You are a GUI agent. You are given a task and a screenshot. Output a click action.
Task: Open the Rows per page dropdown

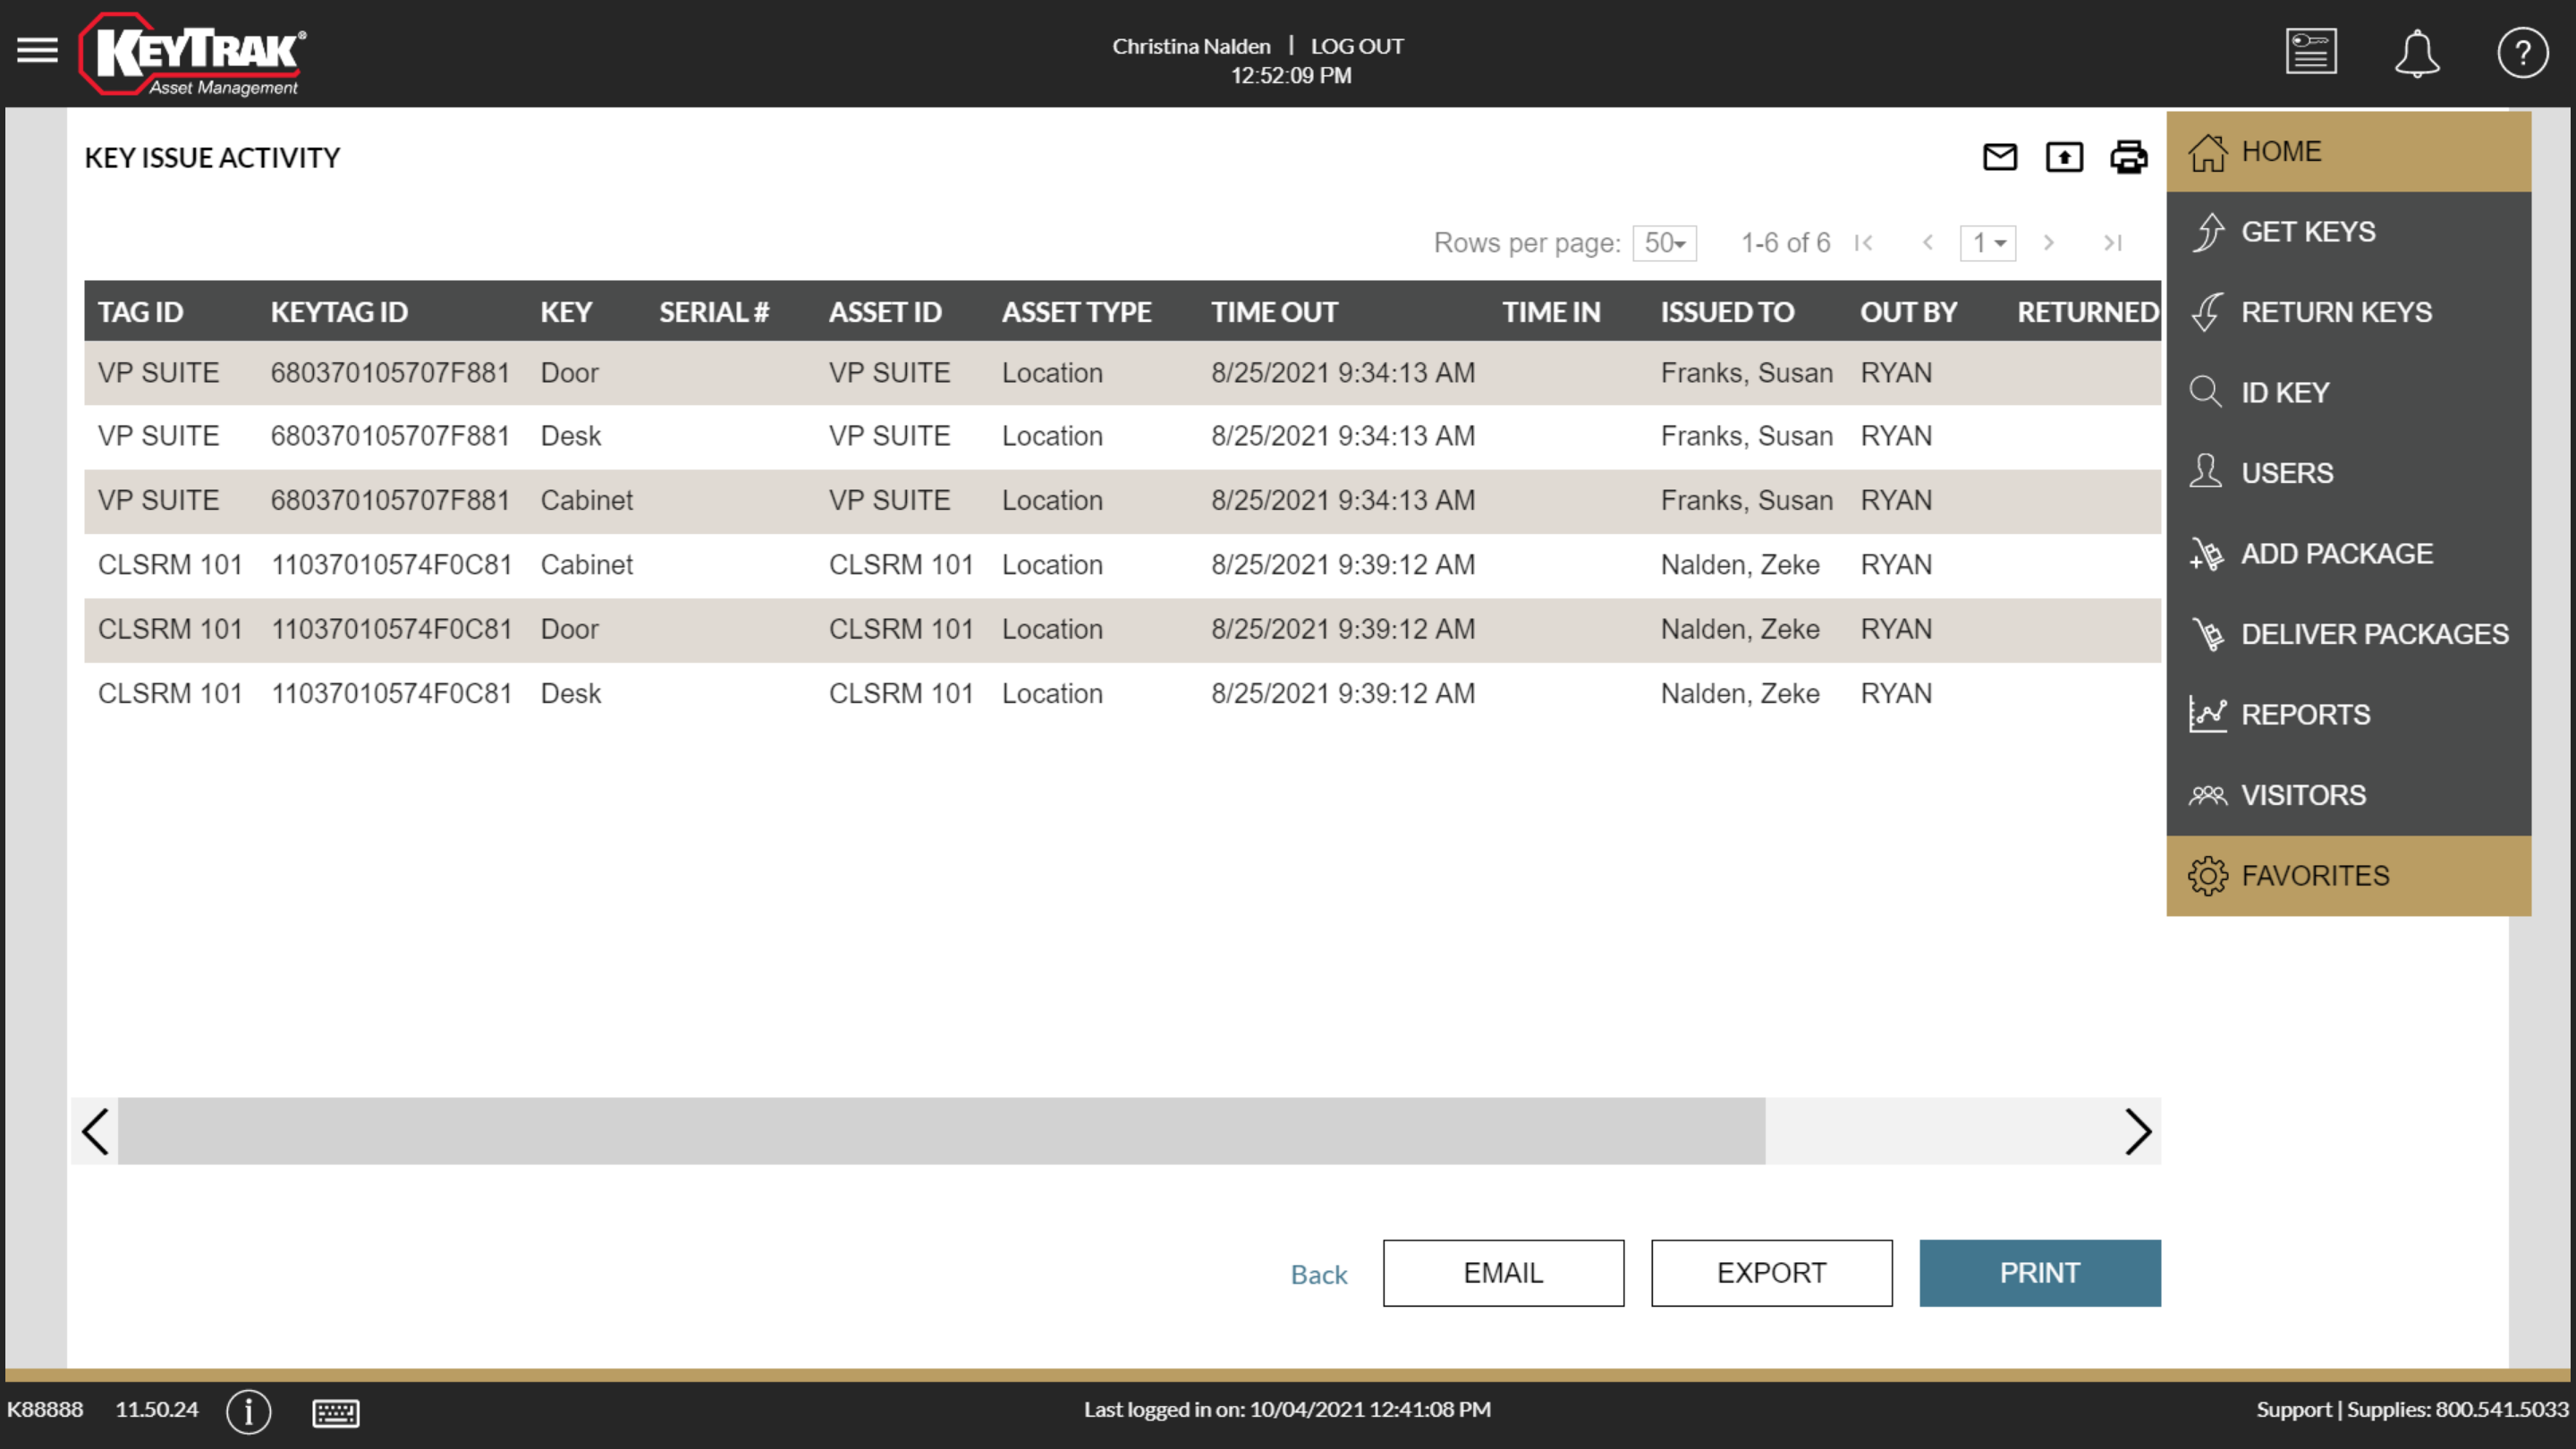pos(1663,242)
